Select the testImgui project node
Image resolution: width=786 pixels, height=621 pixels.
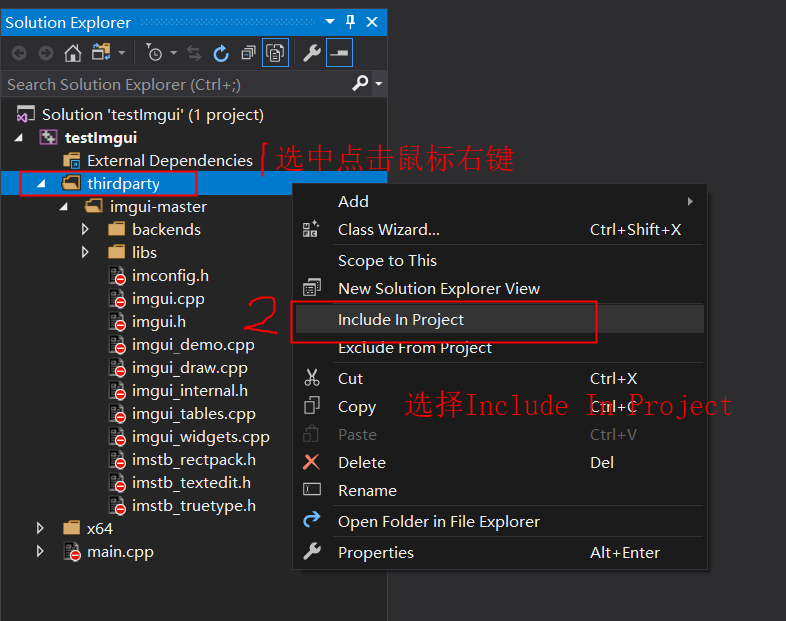[x=101, y=138]
